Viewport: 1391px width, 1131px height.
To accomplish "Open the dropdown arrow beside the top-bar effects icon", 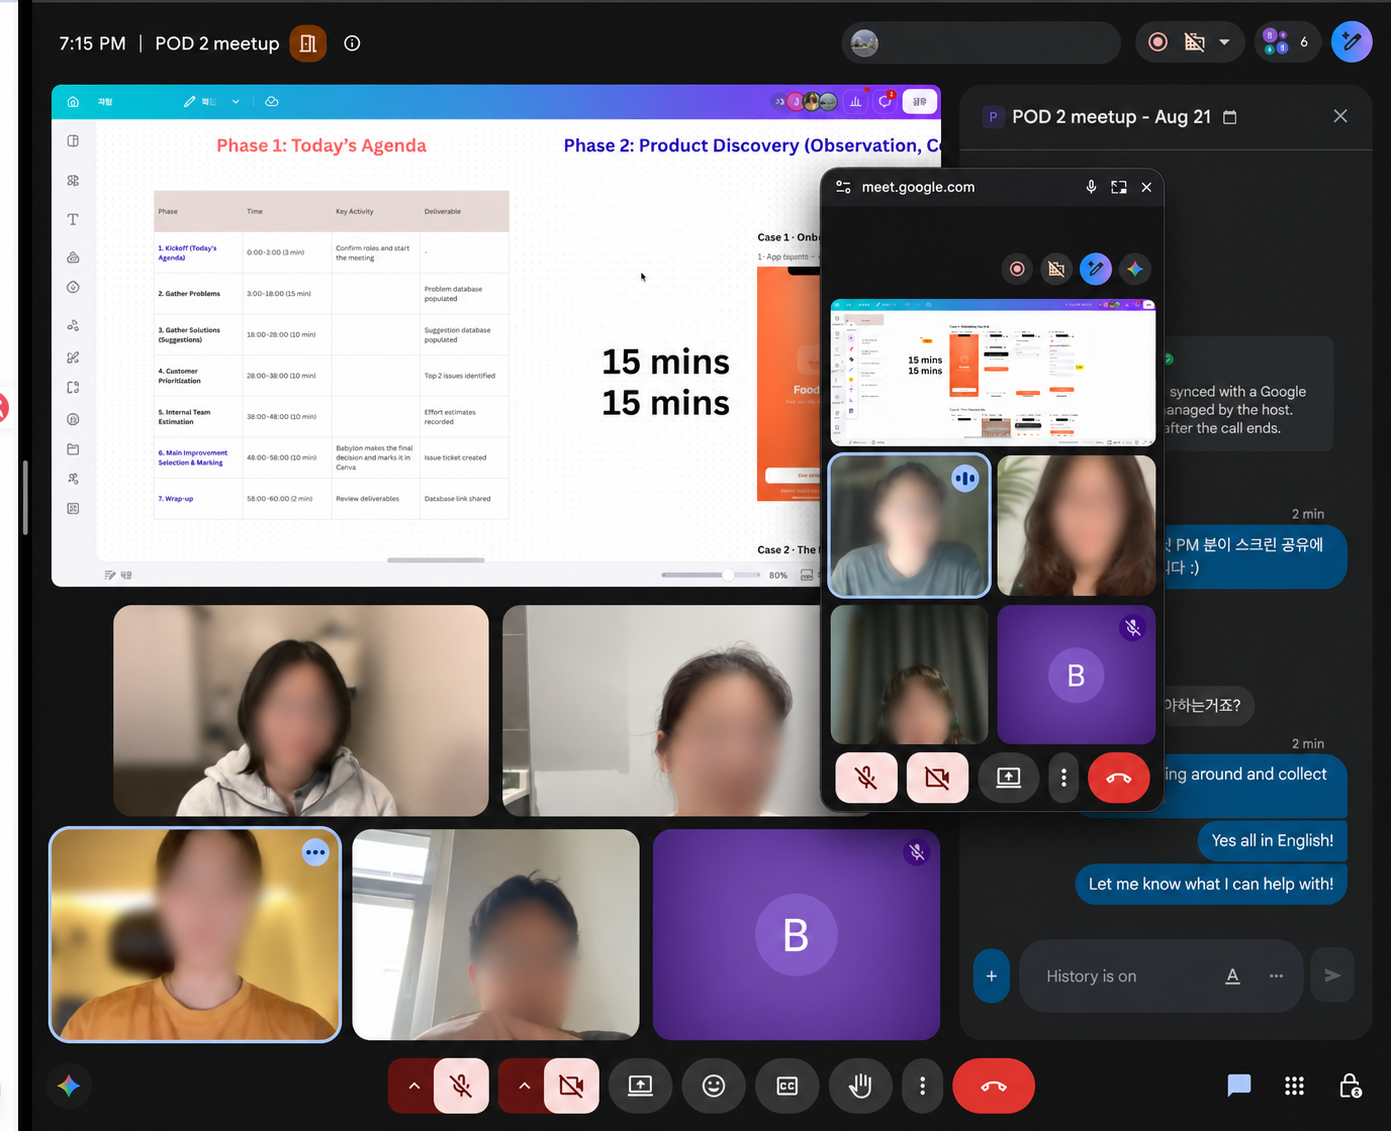I will [x=1224, y=42].
